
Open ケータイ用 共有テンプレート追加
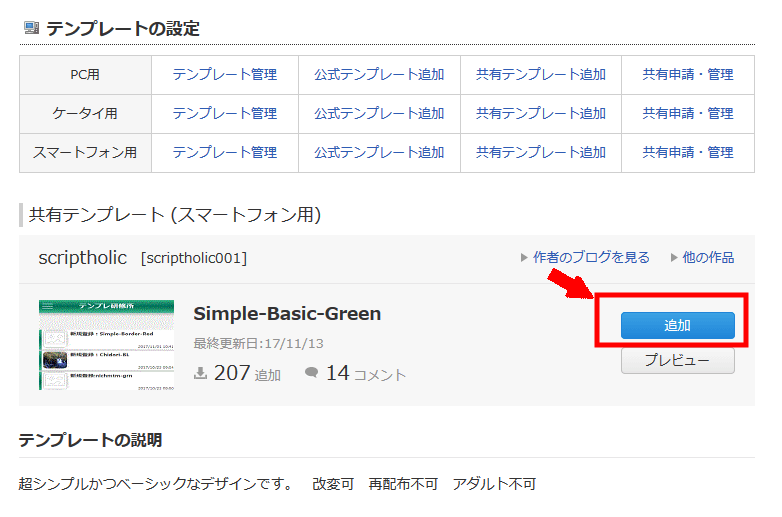(541, 114)
